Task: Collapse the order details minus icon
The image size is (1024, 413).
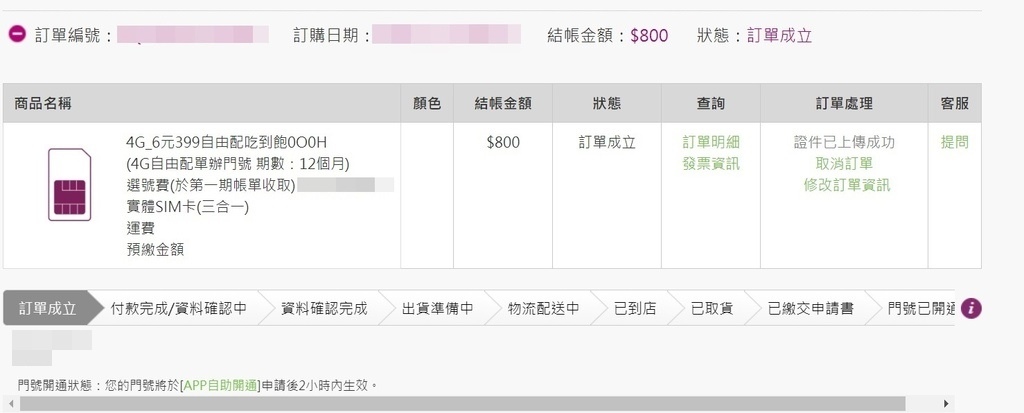Action: (x=17, y=35)
